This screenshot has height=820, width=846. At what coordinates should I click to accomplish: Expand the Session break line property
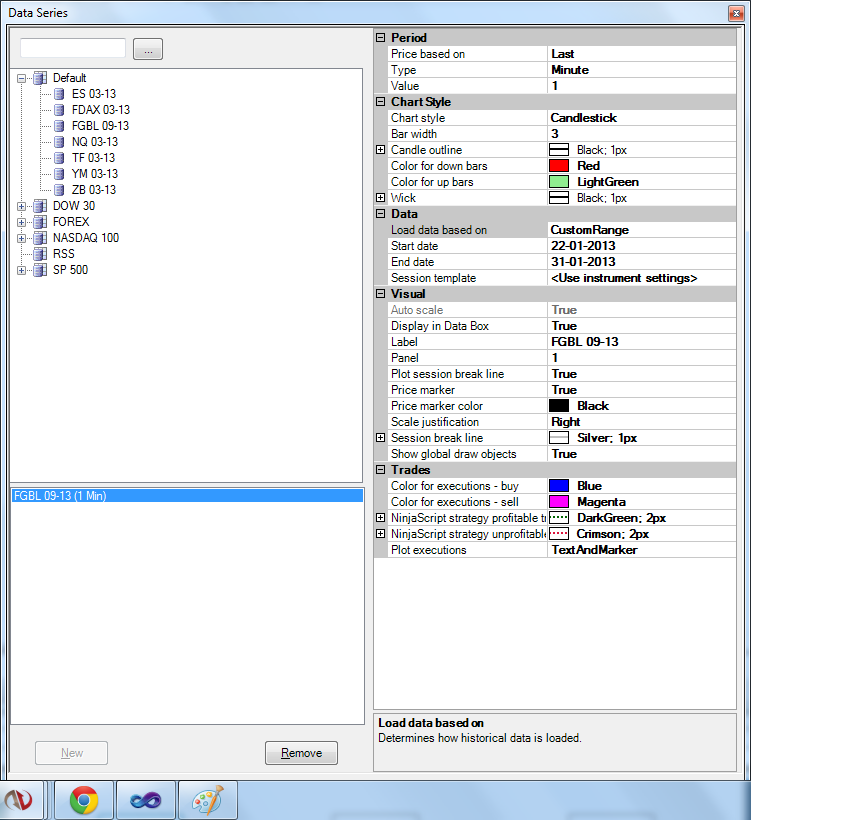click(x=380, y=438)
